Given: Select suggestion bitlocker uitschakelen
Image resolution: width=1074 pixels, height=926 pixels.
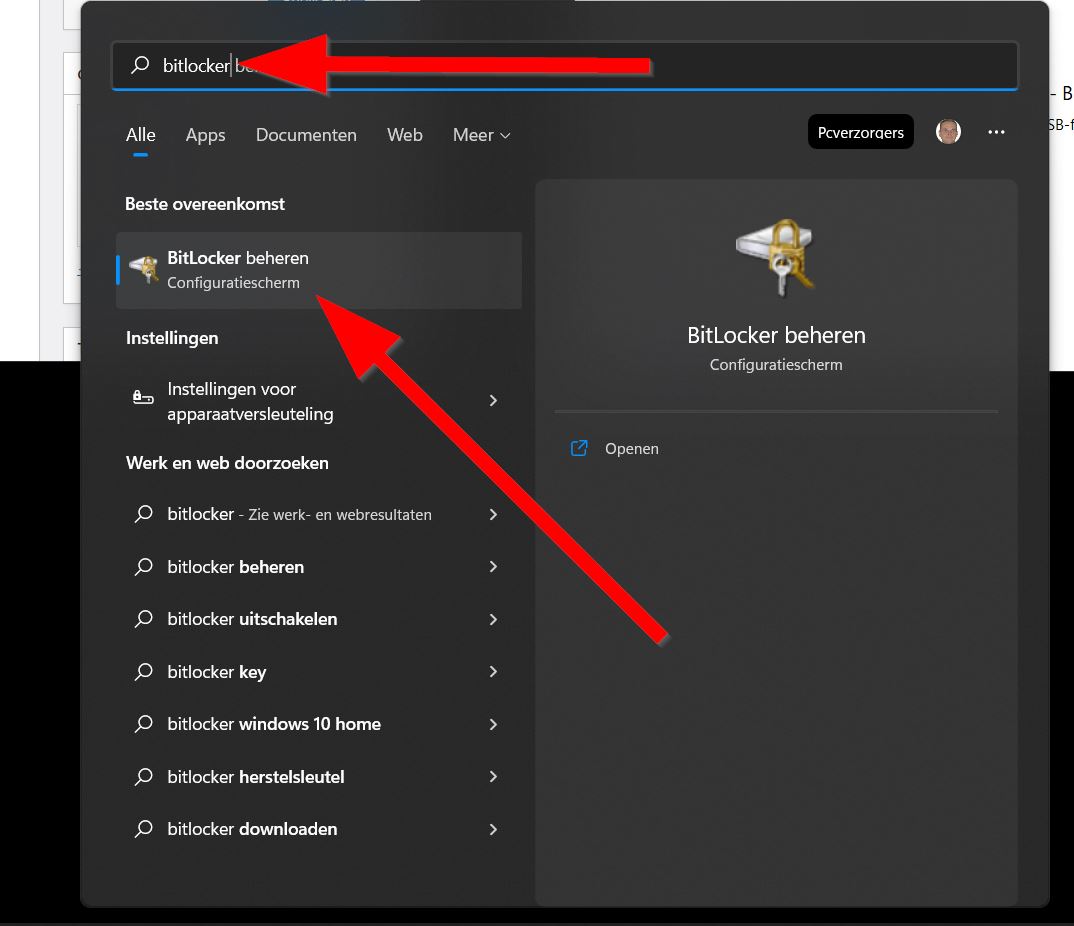Looking at the screenshot, I should [x=319, y=619].
